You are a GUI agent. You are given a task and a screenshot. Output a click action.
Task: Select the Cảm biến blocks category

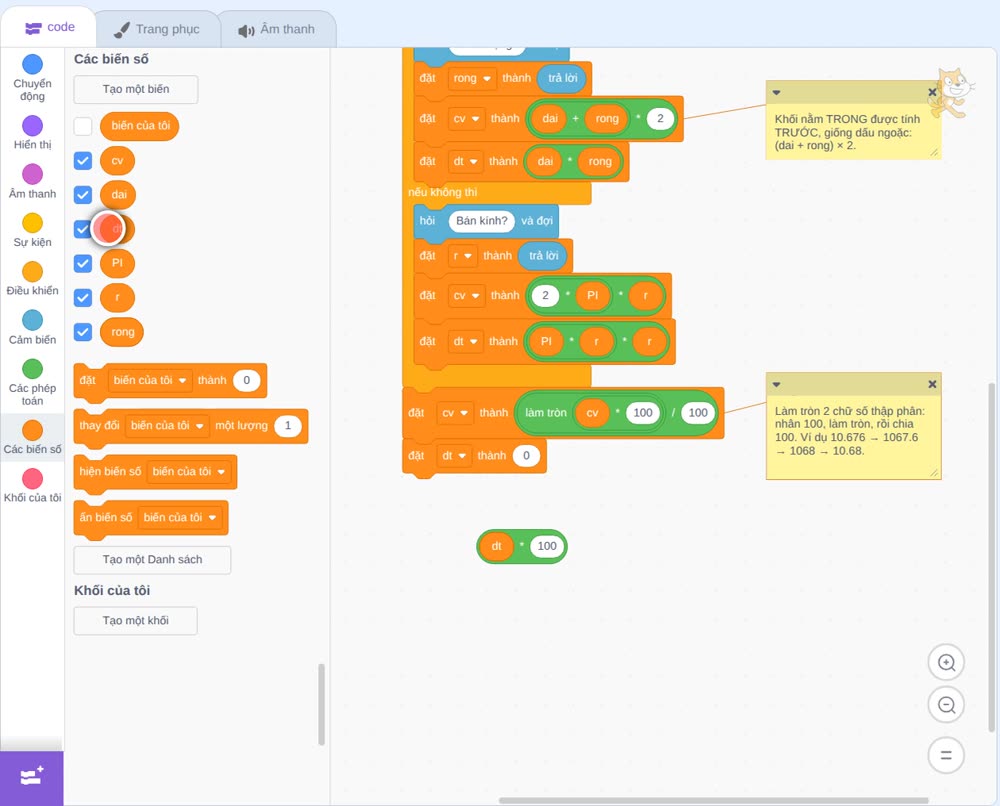[x=32, y=327]
